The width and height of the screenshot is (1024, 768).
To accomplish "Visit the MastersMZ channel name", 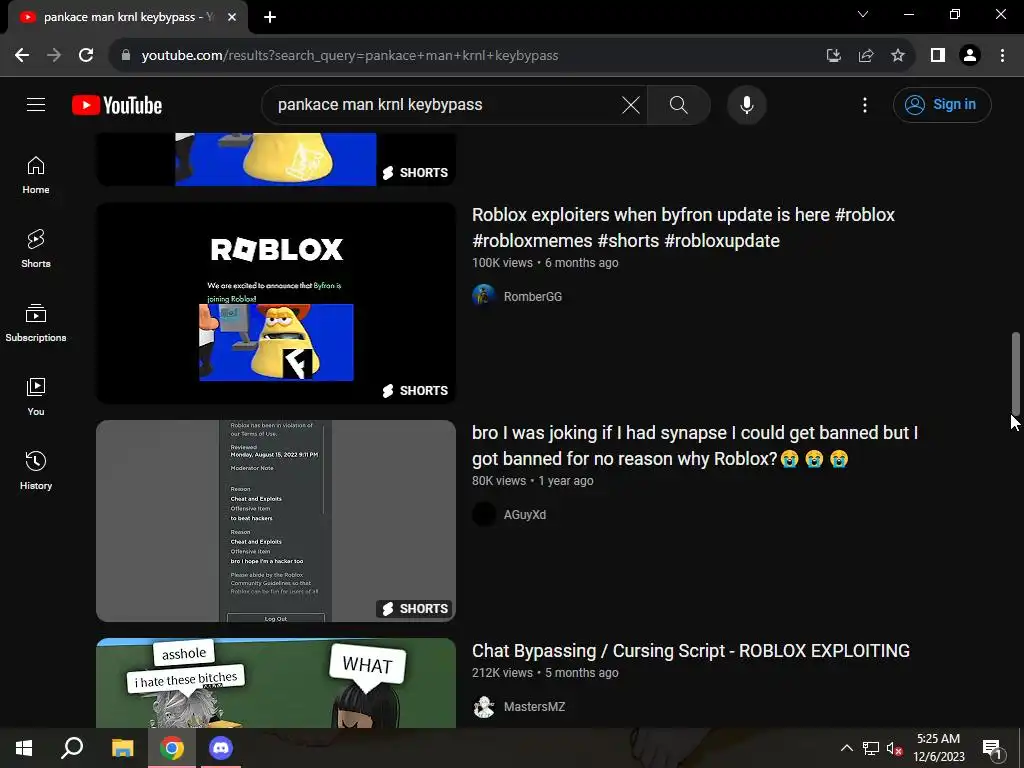I will point(534,707).
